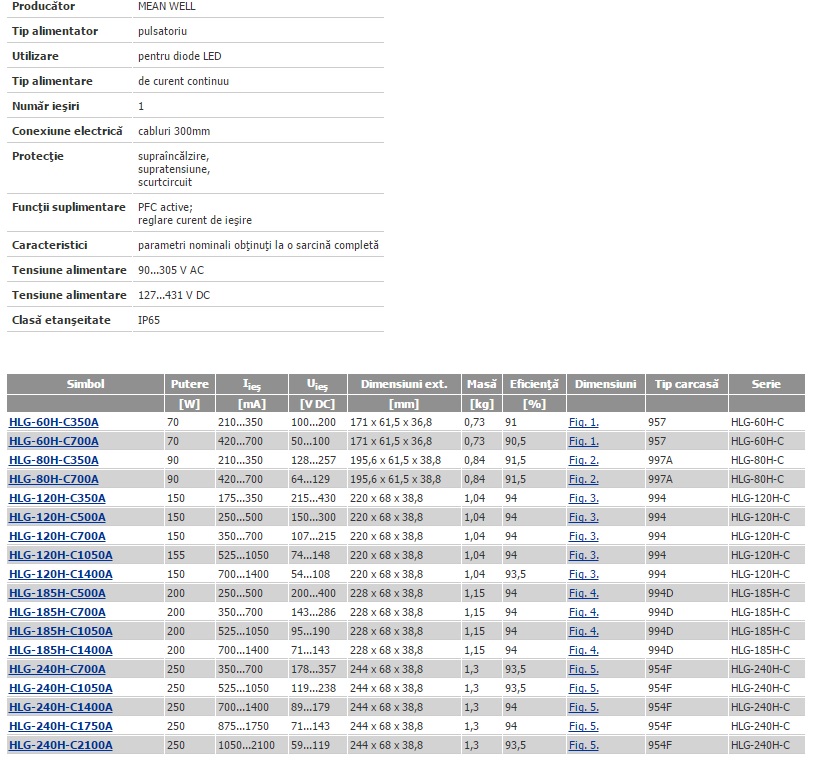This screenshot has height=760, width=814.
Task: Select the IP65 sealing class value
Action: pos(149,320)
